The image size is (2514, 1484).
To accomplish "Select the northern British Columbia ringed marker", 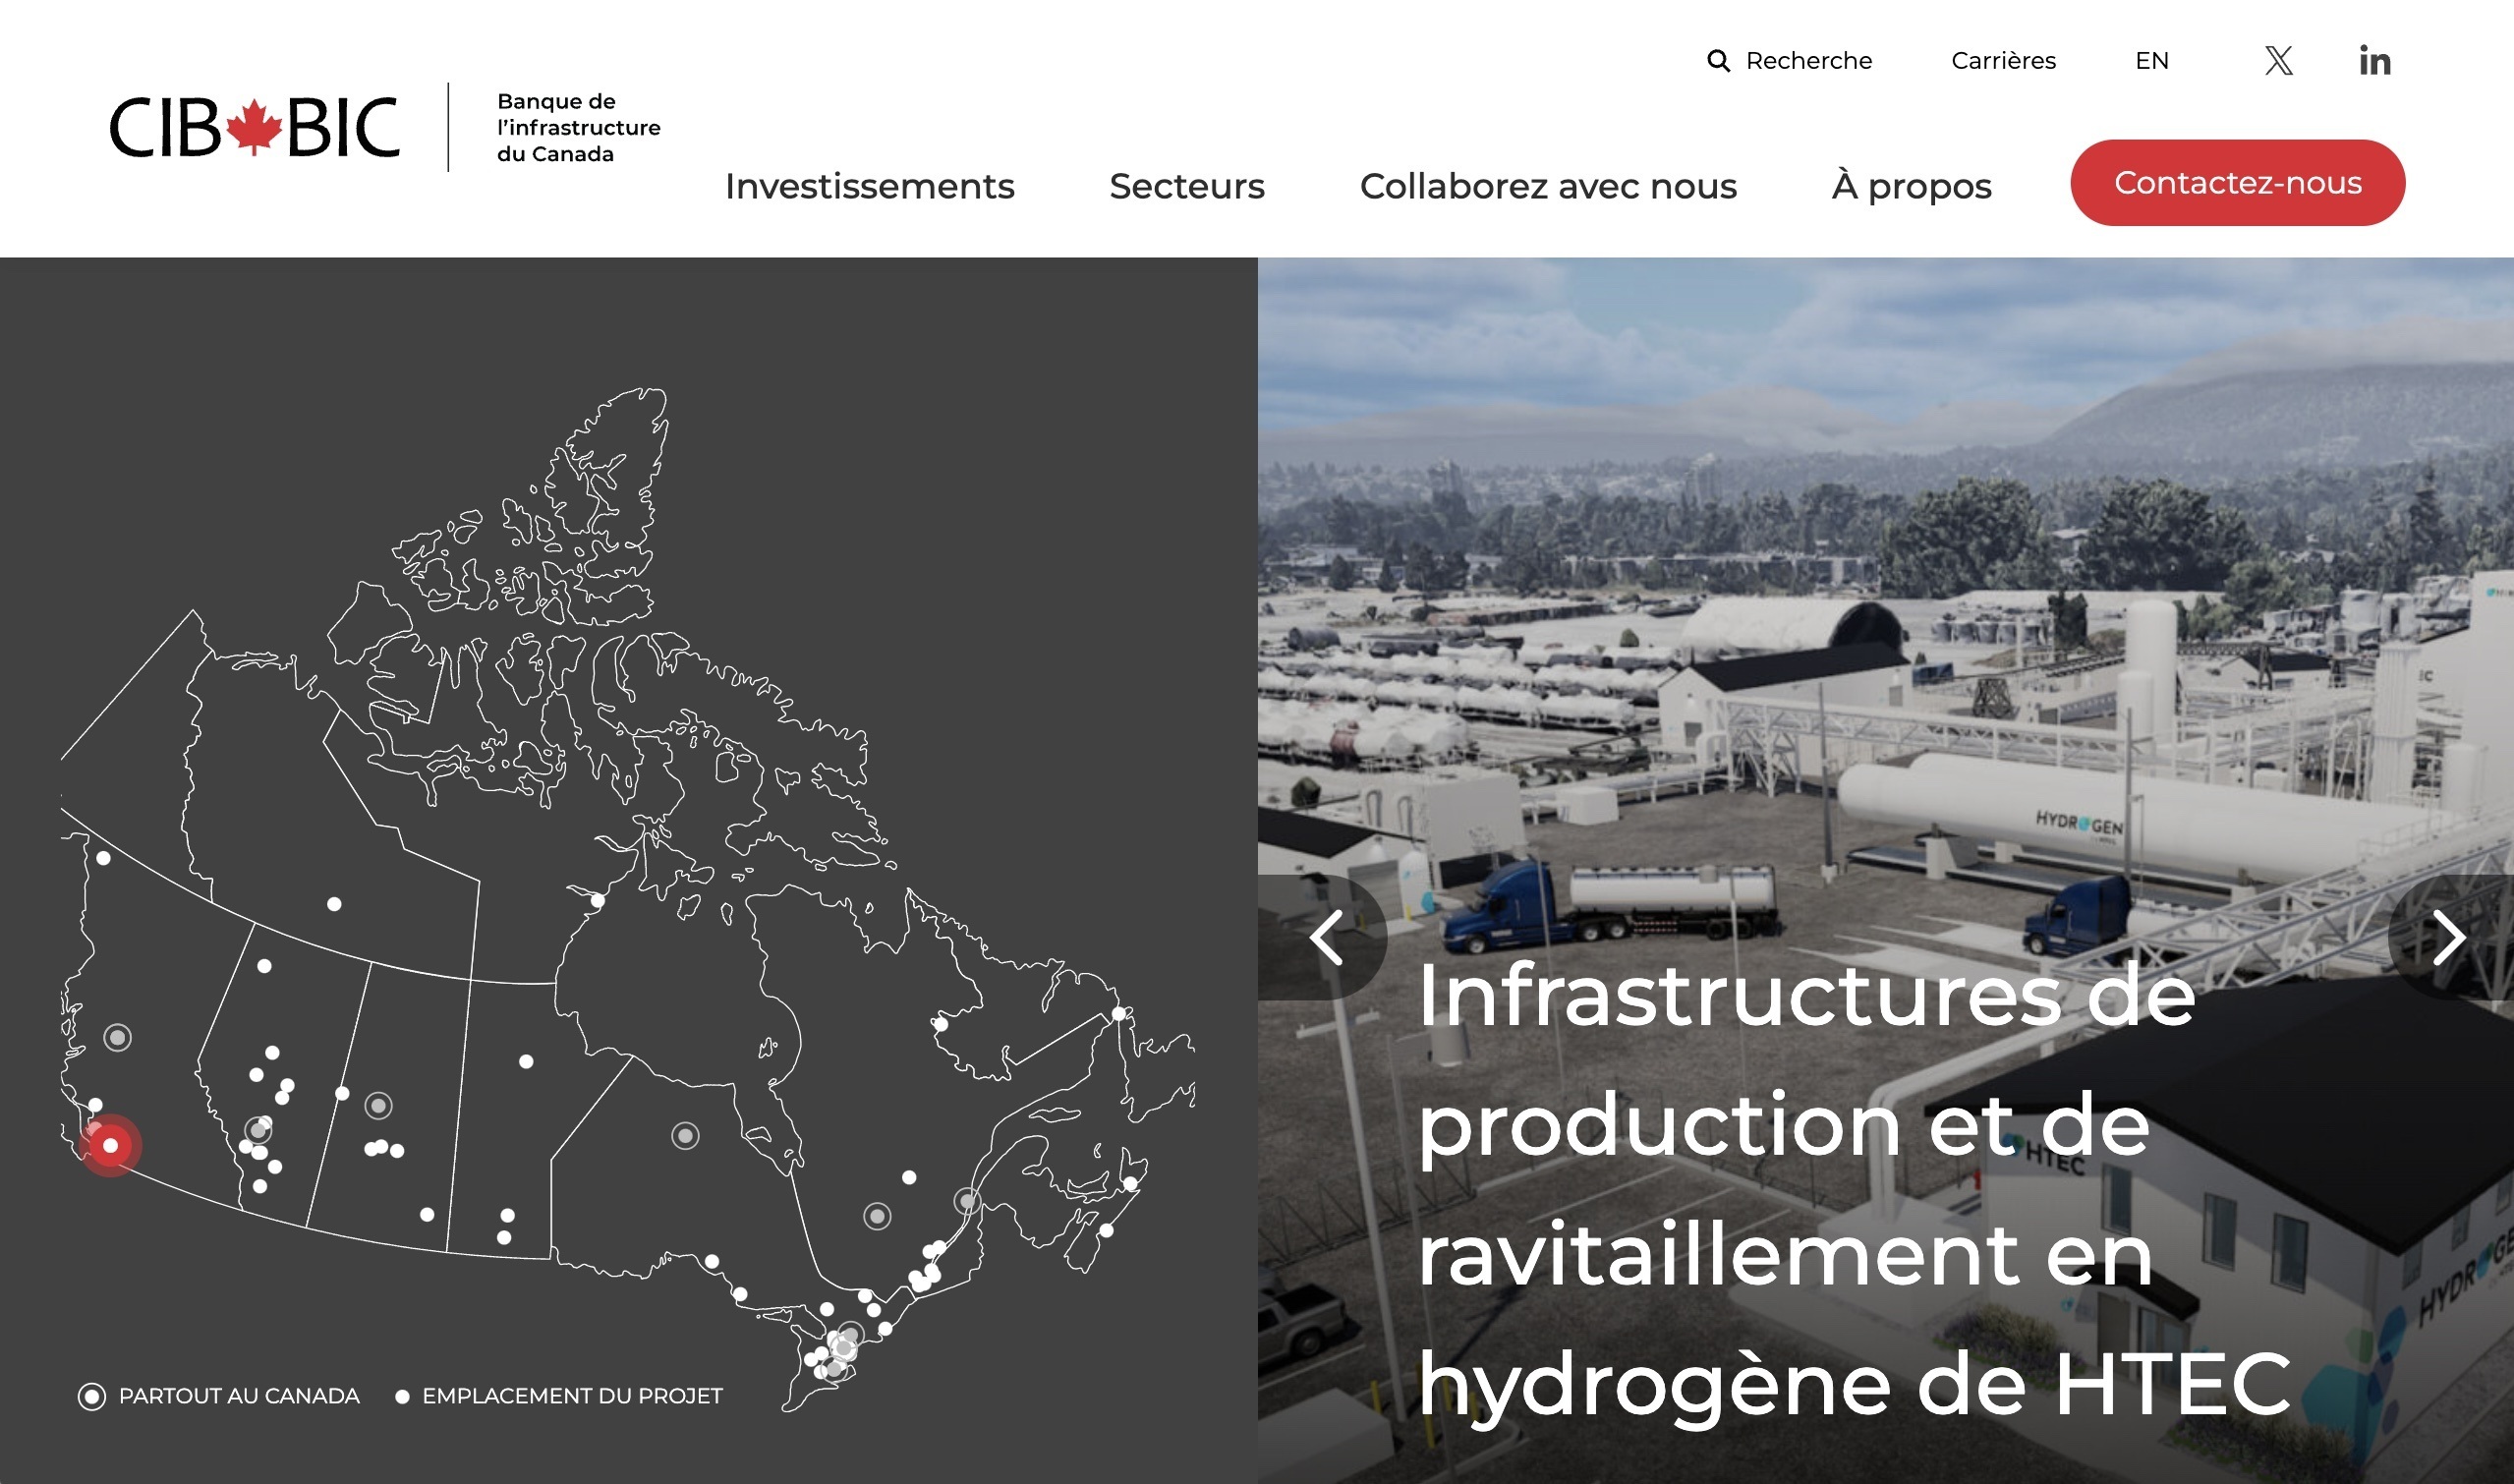I will pyautogui.click(x=118, y=1037).
